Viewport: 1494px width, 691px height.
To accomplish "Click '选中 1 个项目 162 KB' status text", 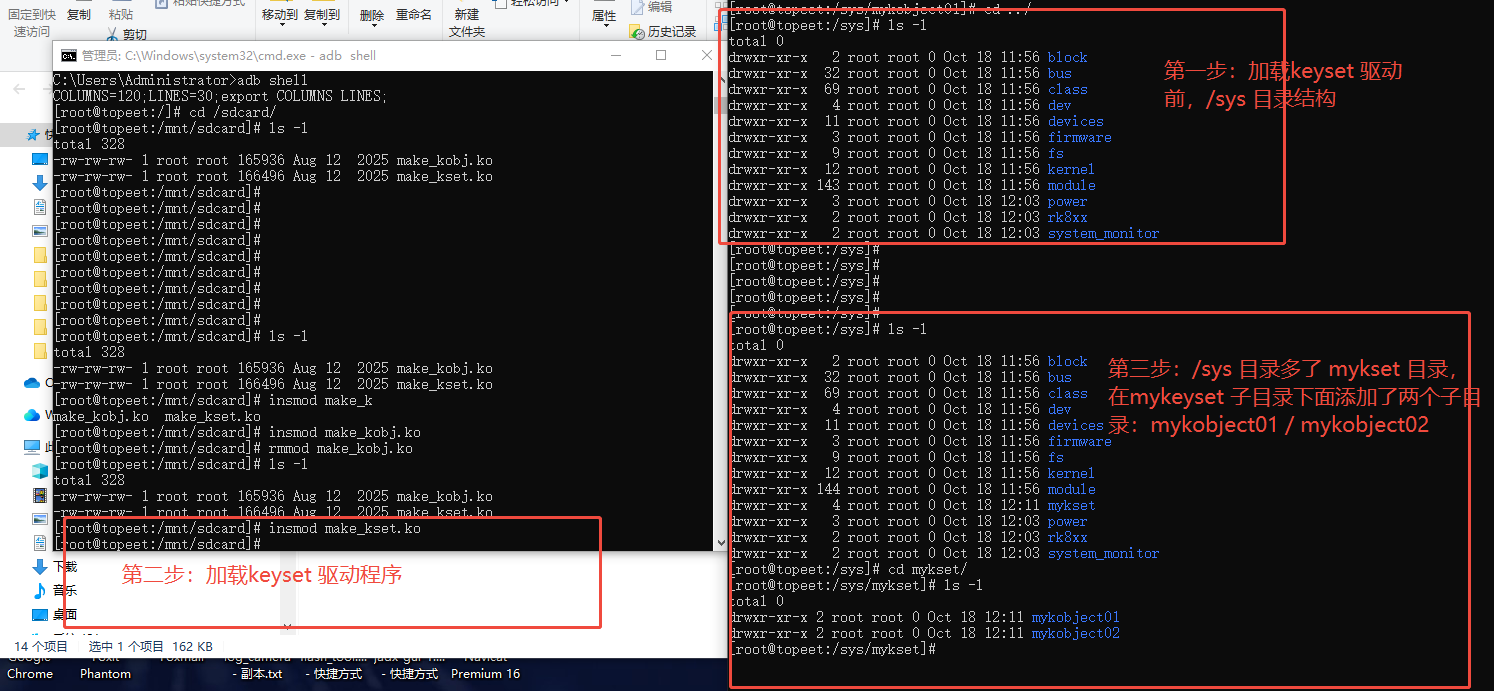I will [x=151, y=647].
